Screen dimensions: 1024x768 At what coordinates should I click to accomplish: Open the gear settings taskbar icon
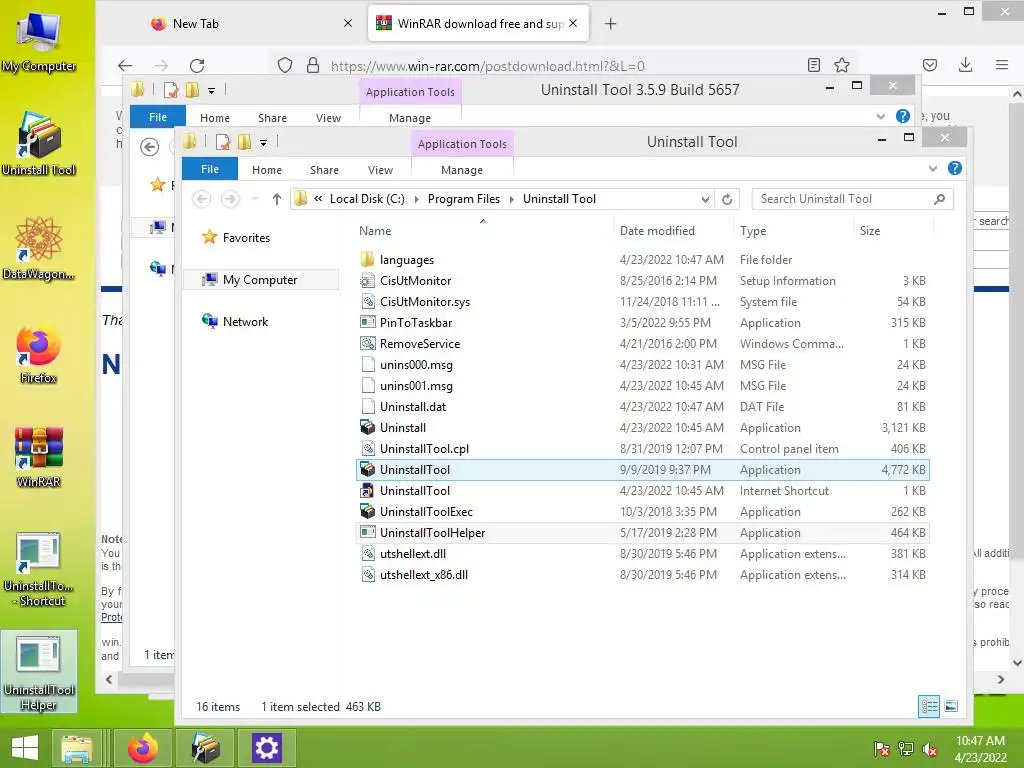point(266,748)
